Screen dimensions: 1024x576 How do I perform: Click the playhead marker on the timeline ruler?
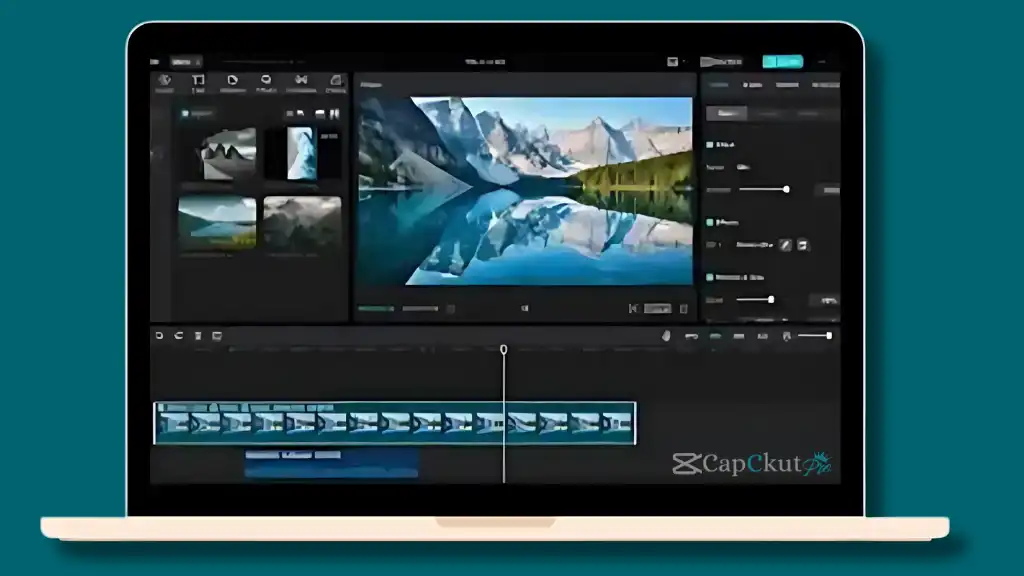[504, 349]
